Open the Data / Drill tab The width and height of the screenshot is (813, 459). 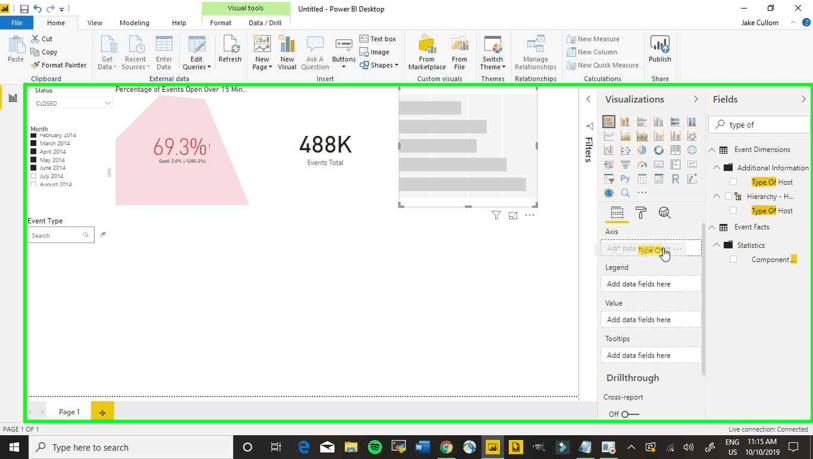tap(265, 23)
